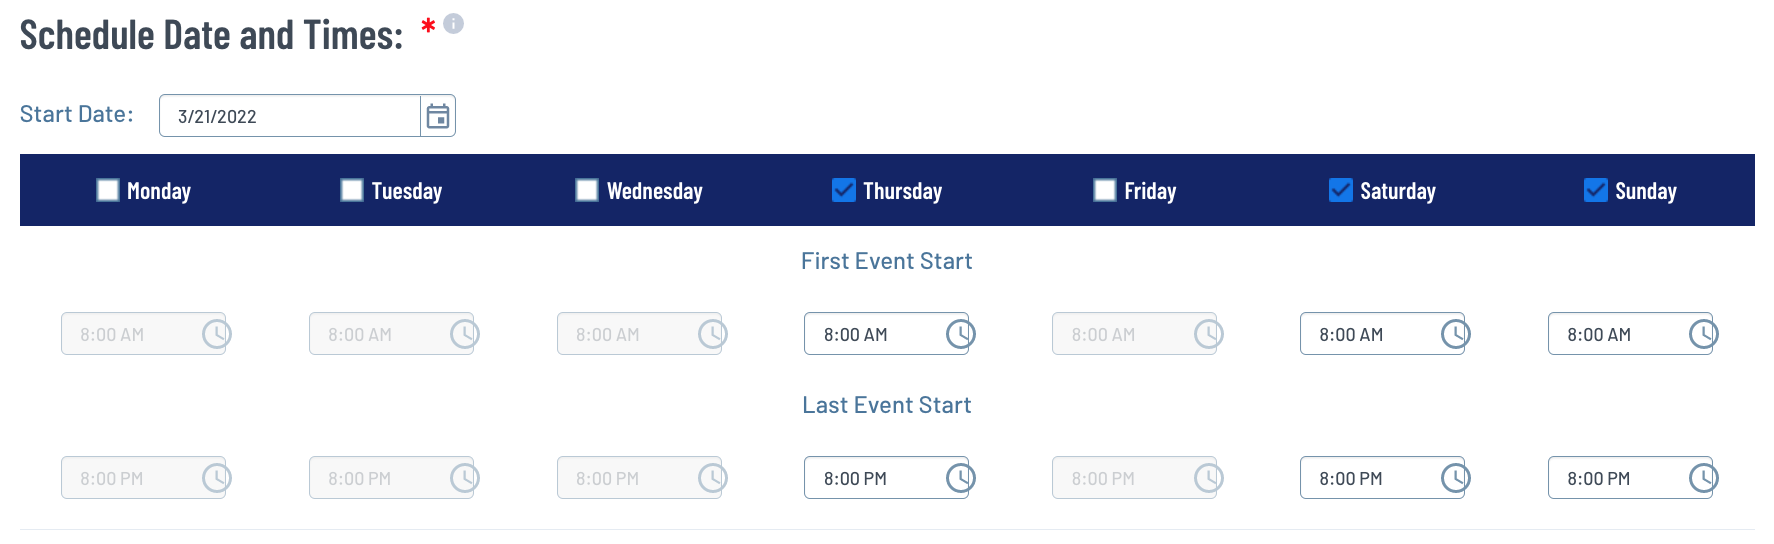Screen dimensions: 1774x544
Task: Uncheck the Thursday checkbox
Action: 844,190
